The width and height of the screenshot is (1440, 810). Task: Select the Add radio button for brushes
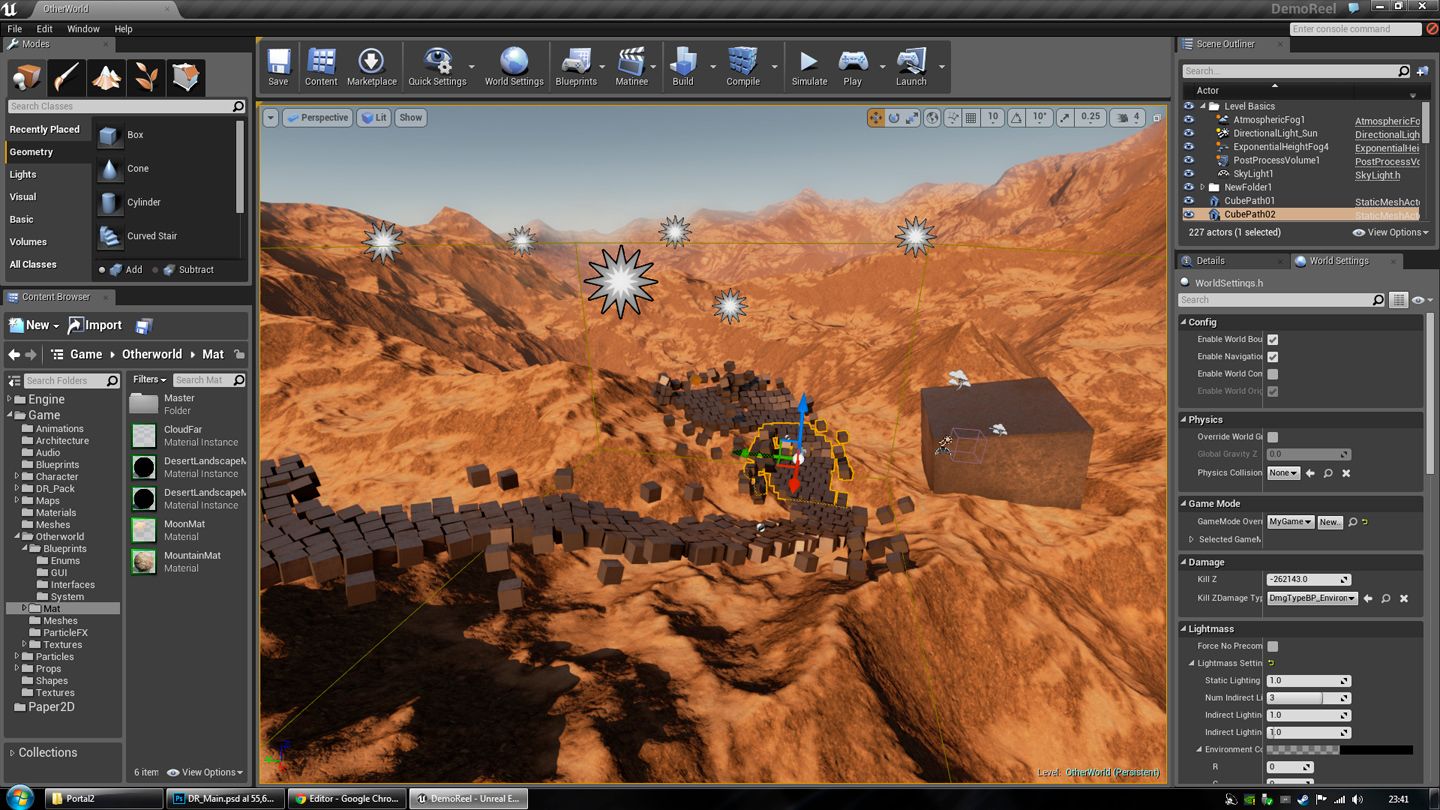pyautogui.click(x=102, y=269)
